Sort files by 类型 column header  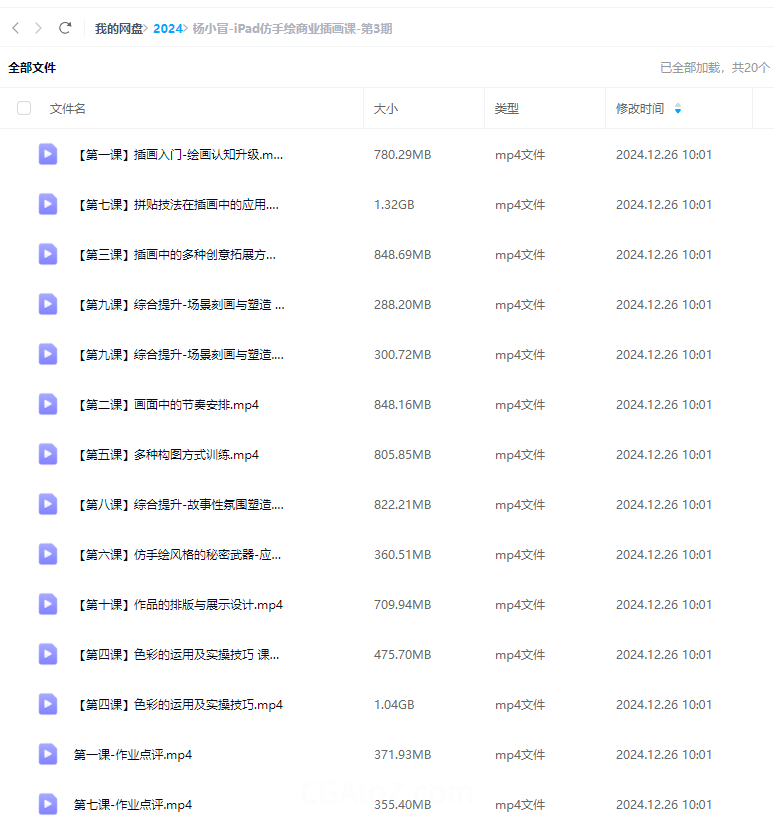pos(507,108)
